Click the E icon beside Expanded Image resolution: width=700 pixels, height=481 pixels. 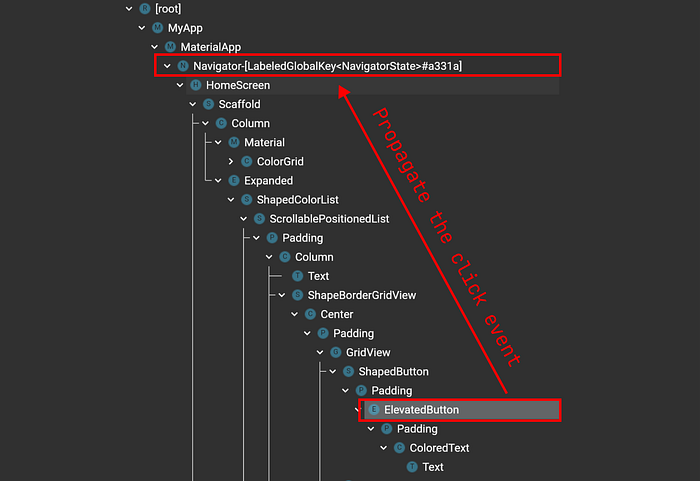(x=234, y=180)
